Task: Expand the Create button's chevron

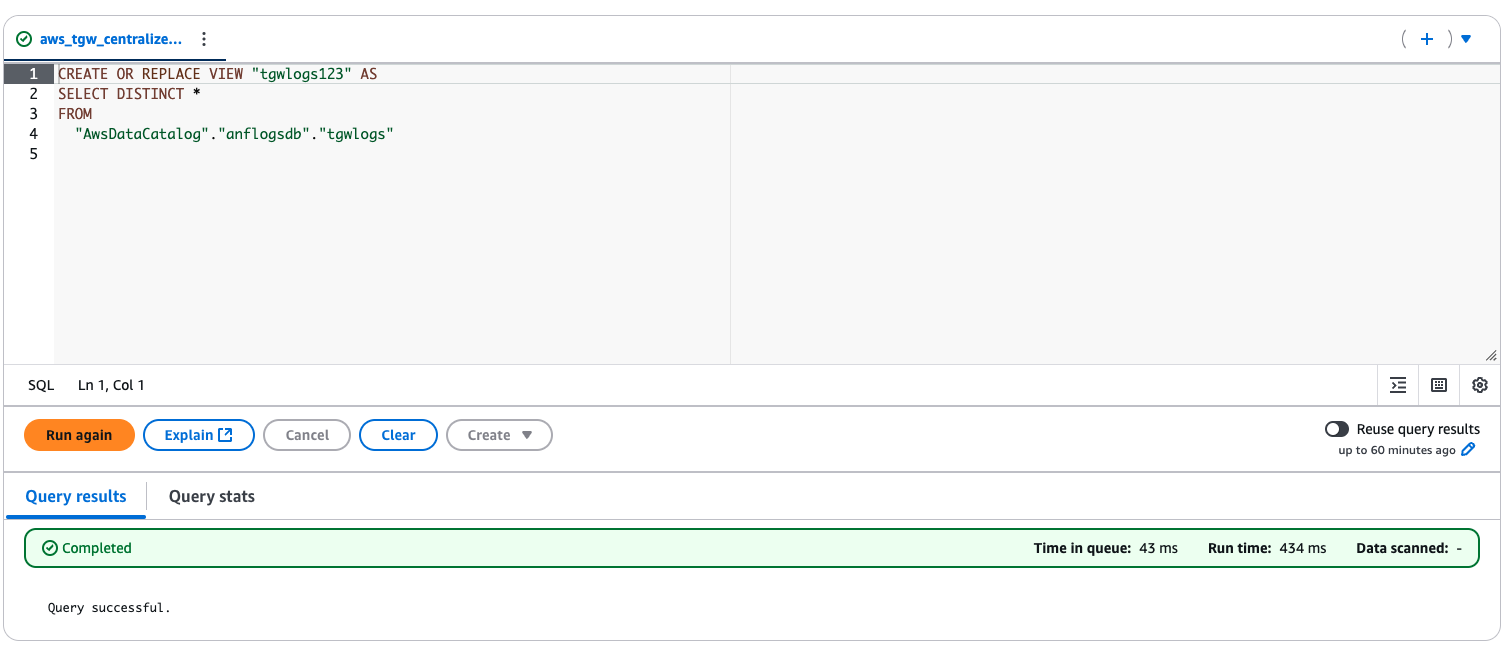Action: coord(527,434)
